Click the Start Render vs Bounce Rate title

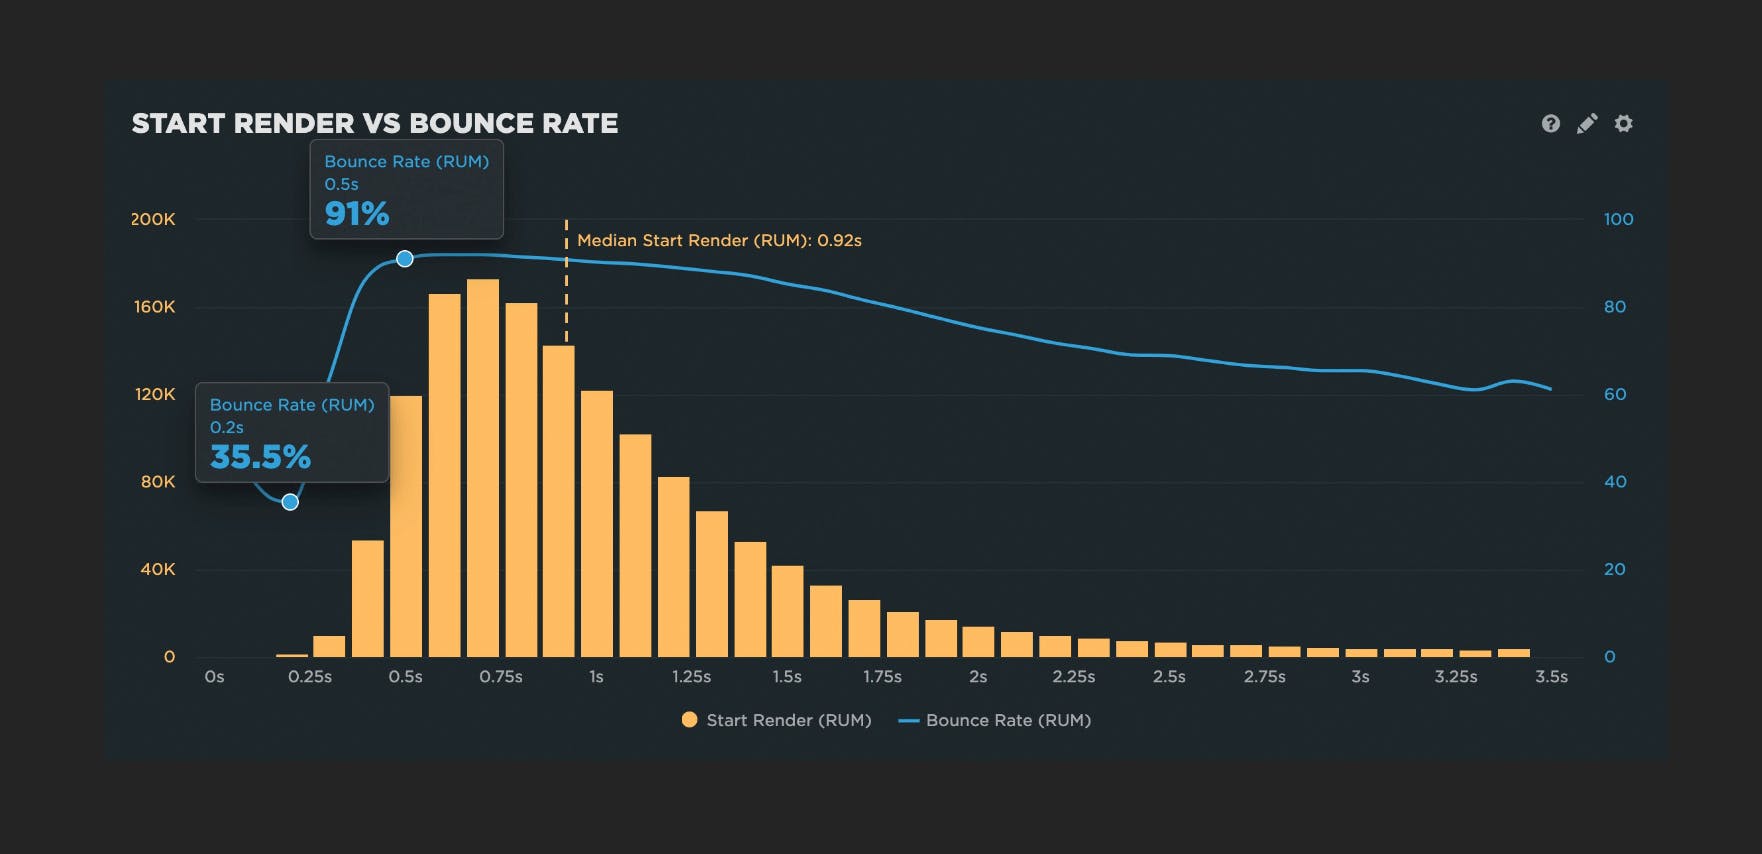click(375, 123)
